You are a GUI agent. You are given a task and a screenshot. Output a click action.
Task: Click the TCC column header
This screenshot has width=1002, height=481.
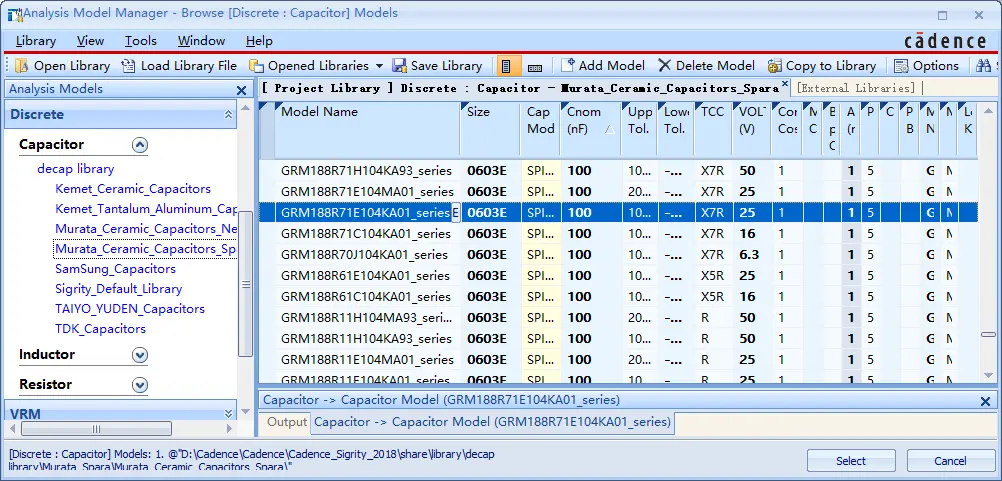pos(714,129)
